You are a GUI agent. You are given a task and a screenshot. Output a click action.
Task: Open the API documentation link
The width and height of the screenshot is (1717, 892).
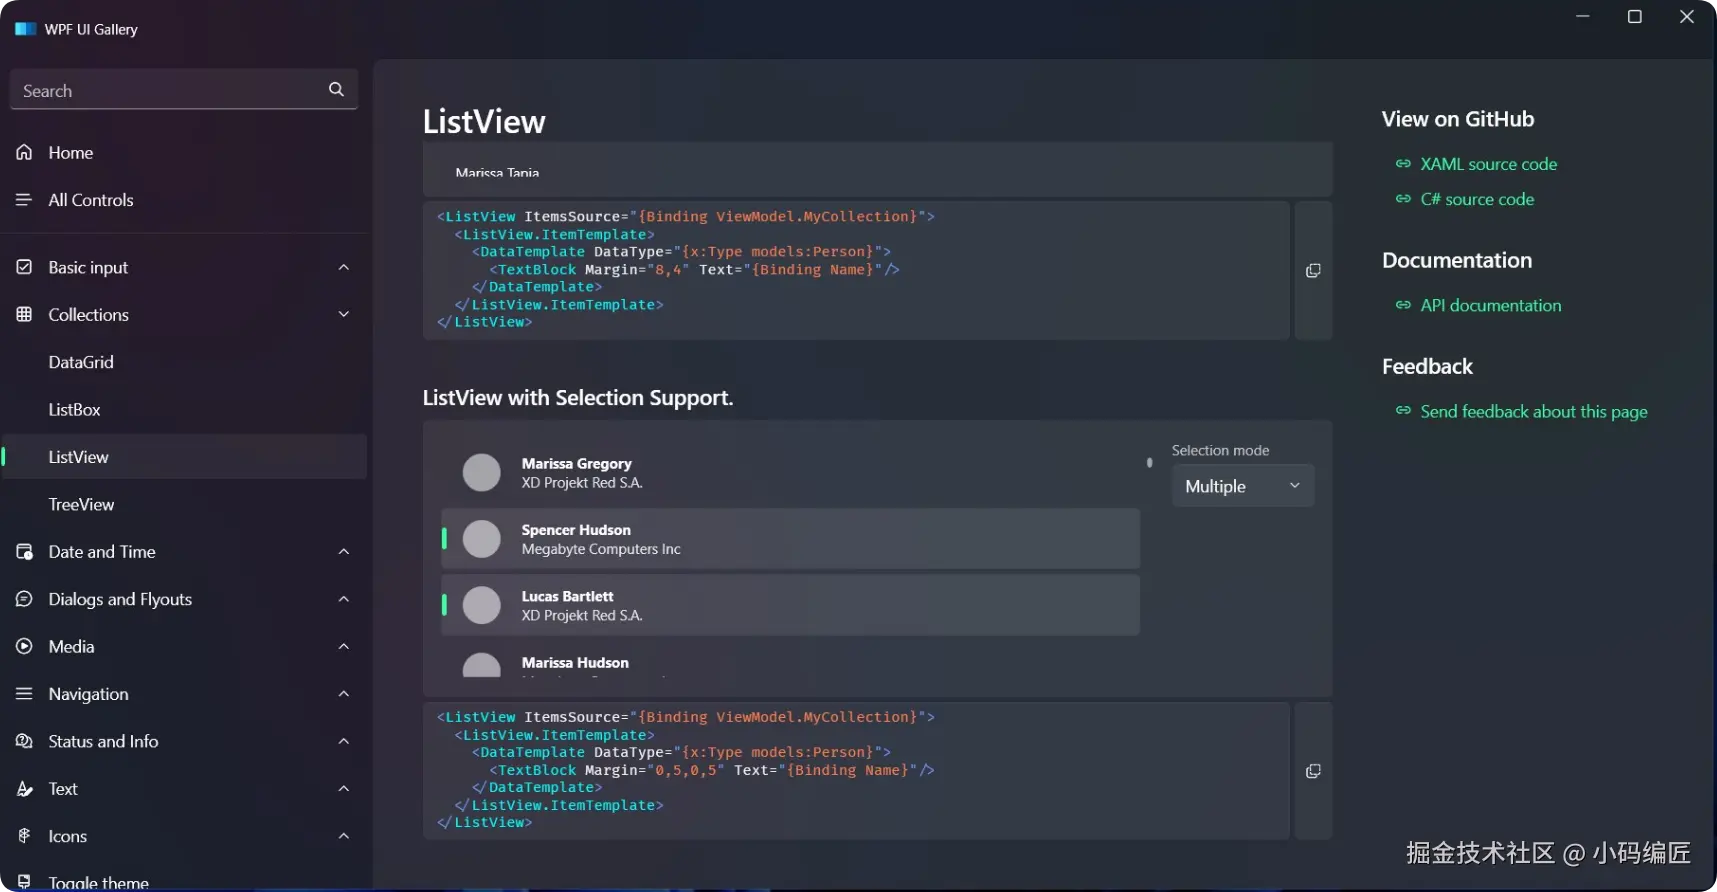pos(1490,305)
